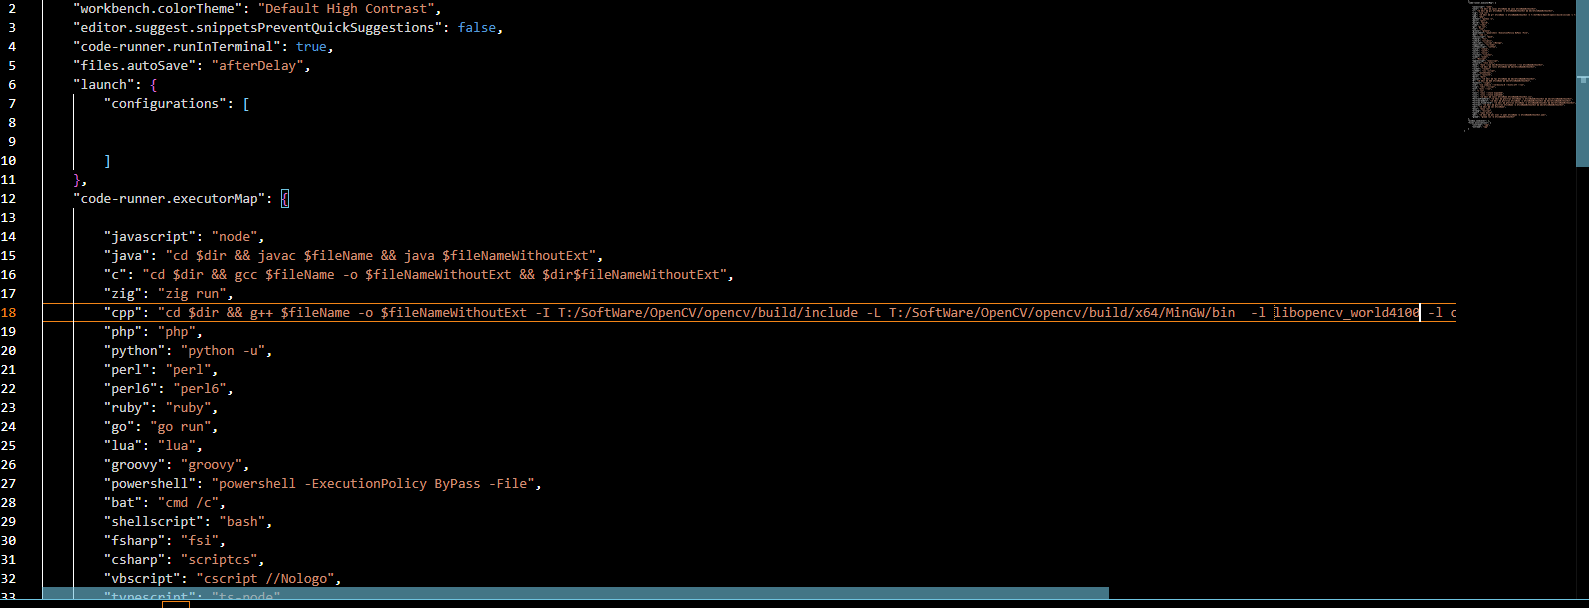The image size is (1589, 608).
Task: Click line number 12 in the gutter
Action: (x=9, y=198)
